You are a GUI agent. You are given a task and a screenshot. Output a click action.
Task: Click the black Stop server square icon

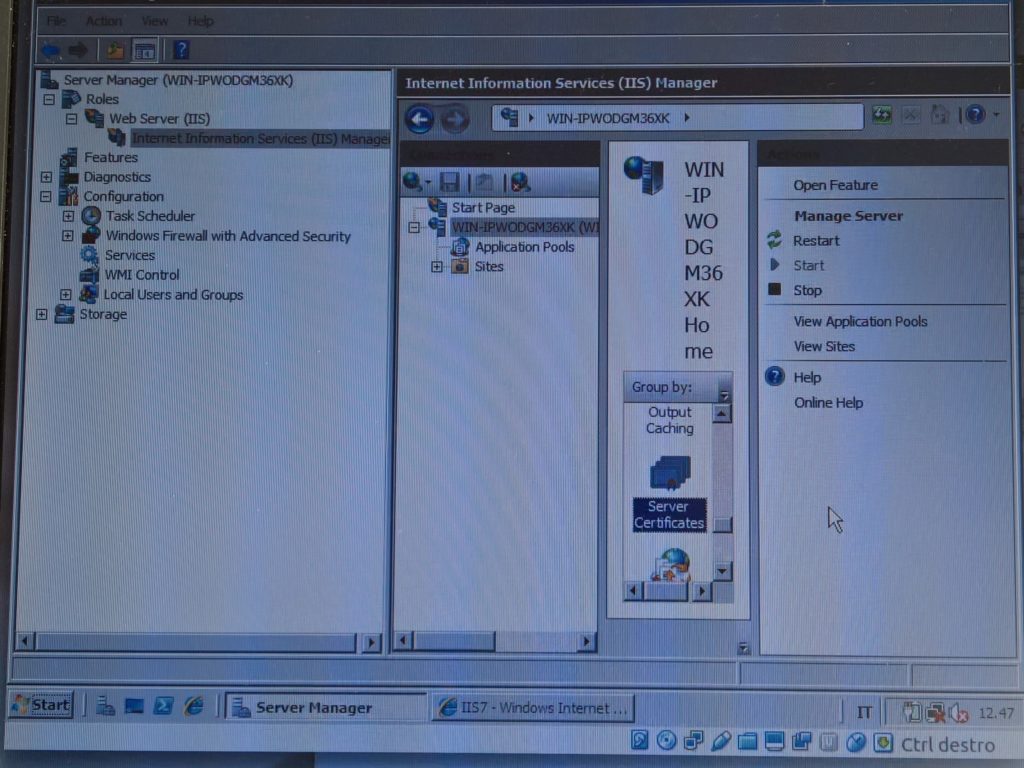[x=775, y=289]
